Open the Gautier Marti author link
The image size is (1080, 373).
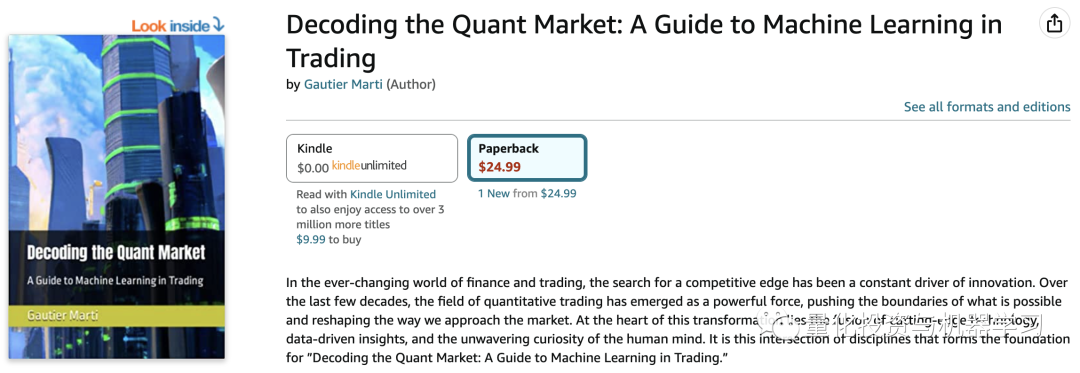click(343, 85)
